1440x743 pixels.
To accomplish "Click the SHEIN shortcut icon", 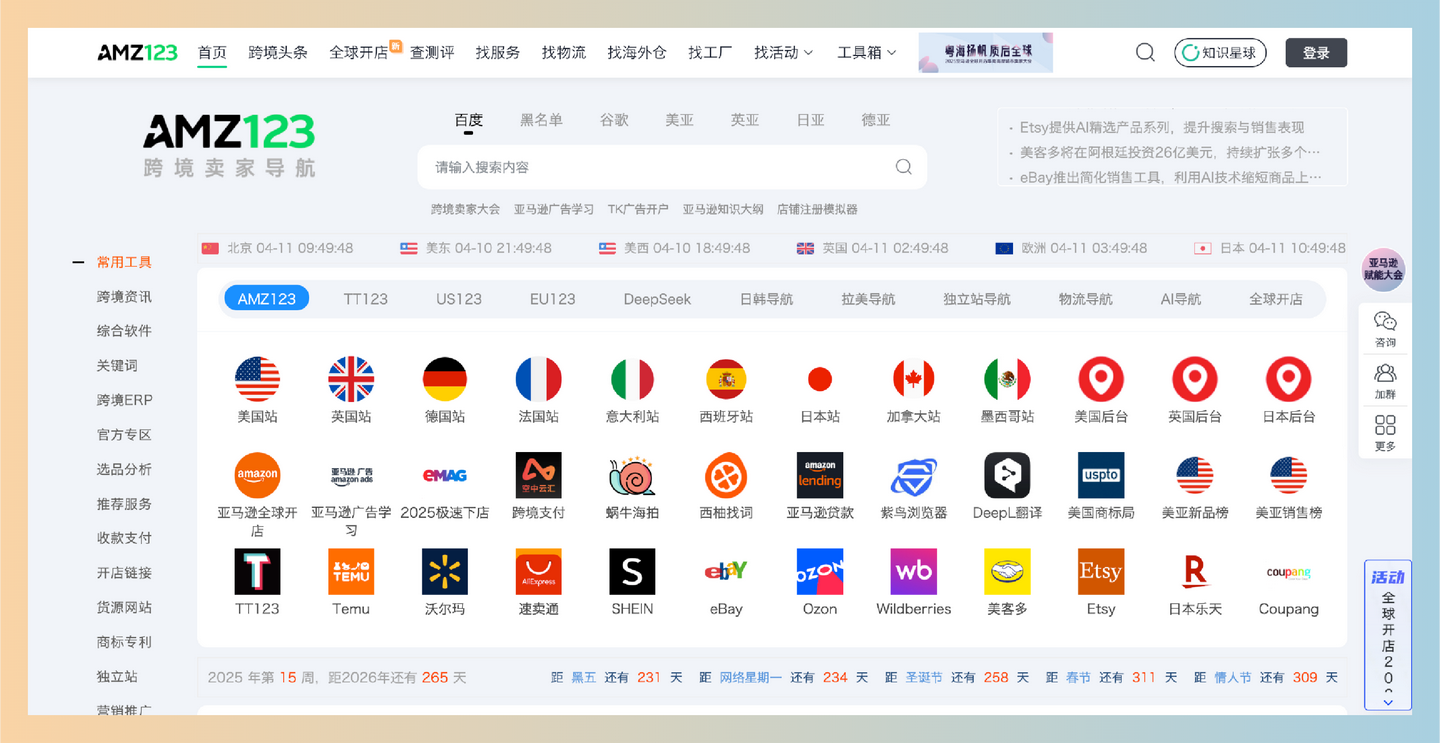I will pyautogui.click(x=632, y=572).
